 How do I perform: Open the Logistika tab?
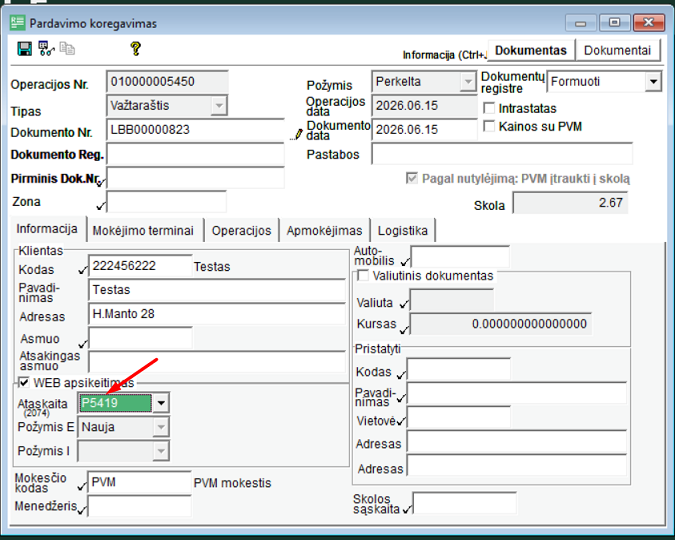403,231
